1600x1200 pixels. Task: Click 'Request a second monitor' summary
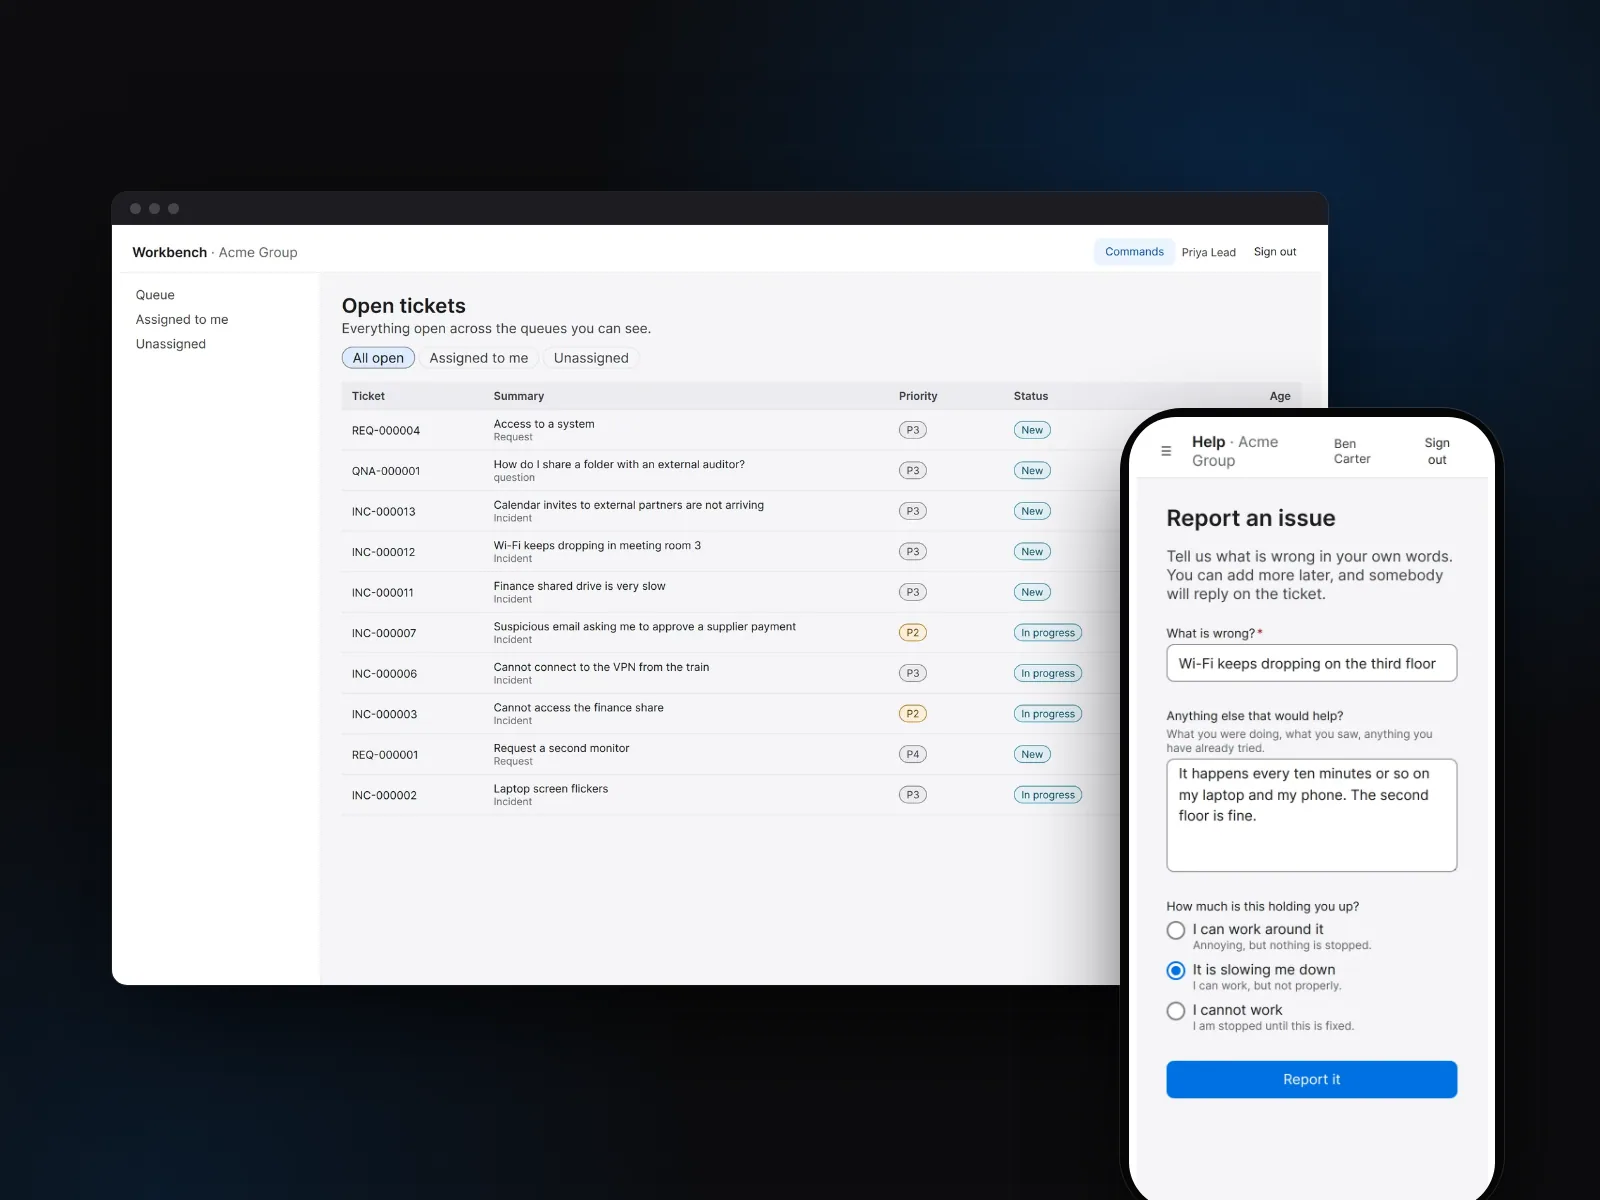(x=561, y=748)
